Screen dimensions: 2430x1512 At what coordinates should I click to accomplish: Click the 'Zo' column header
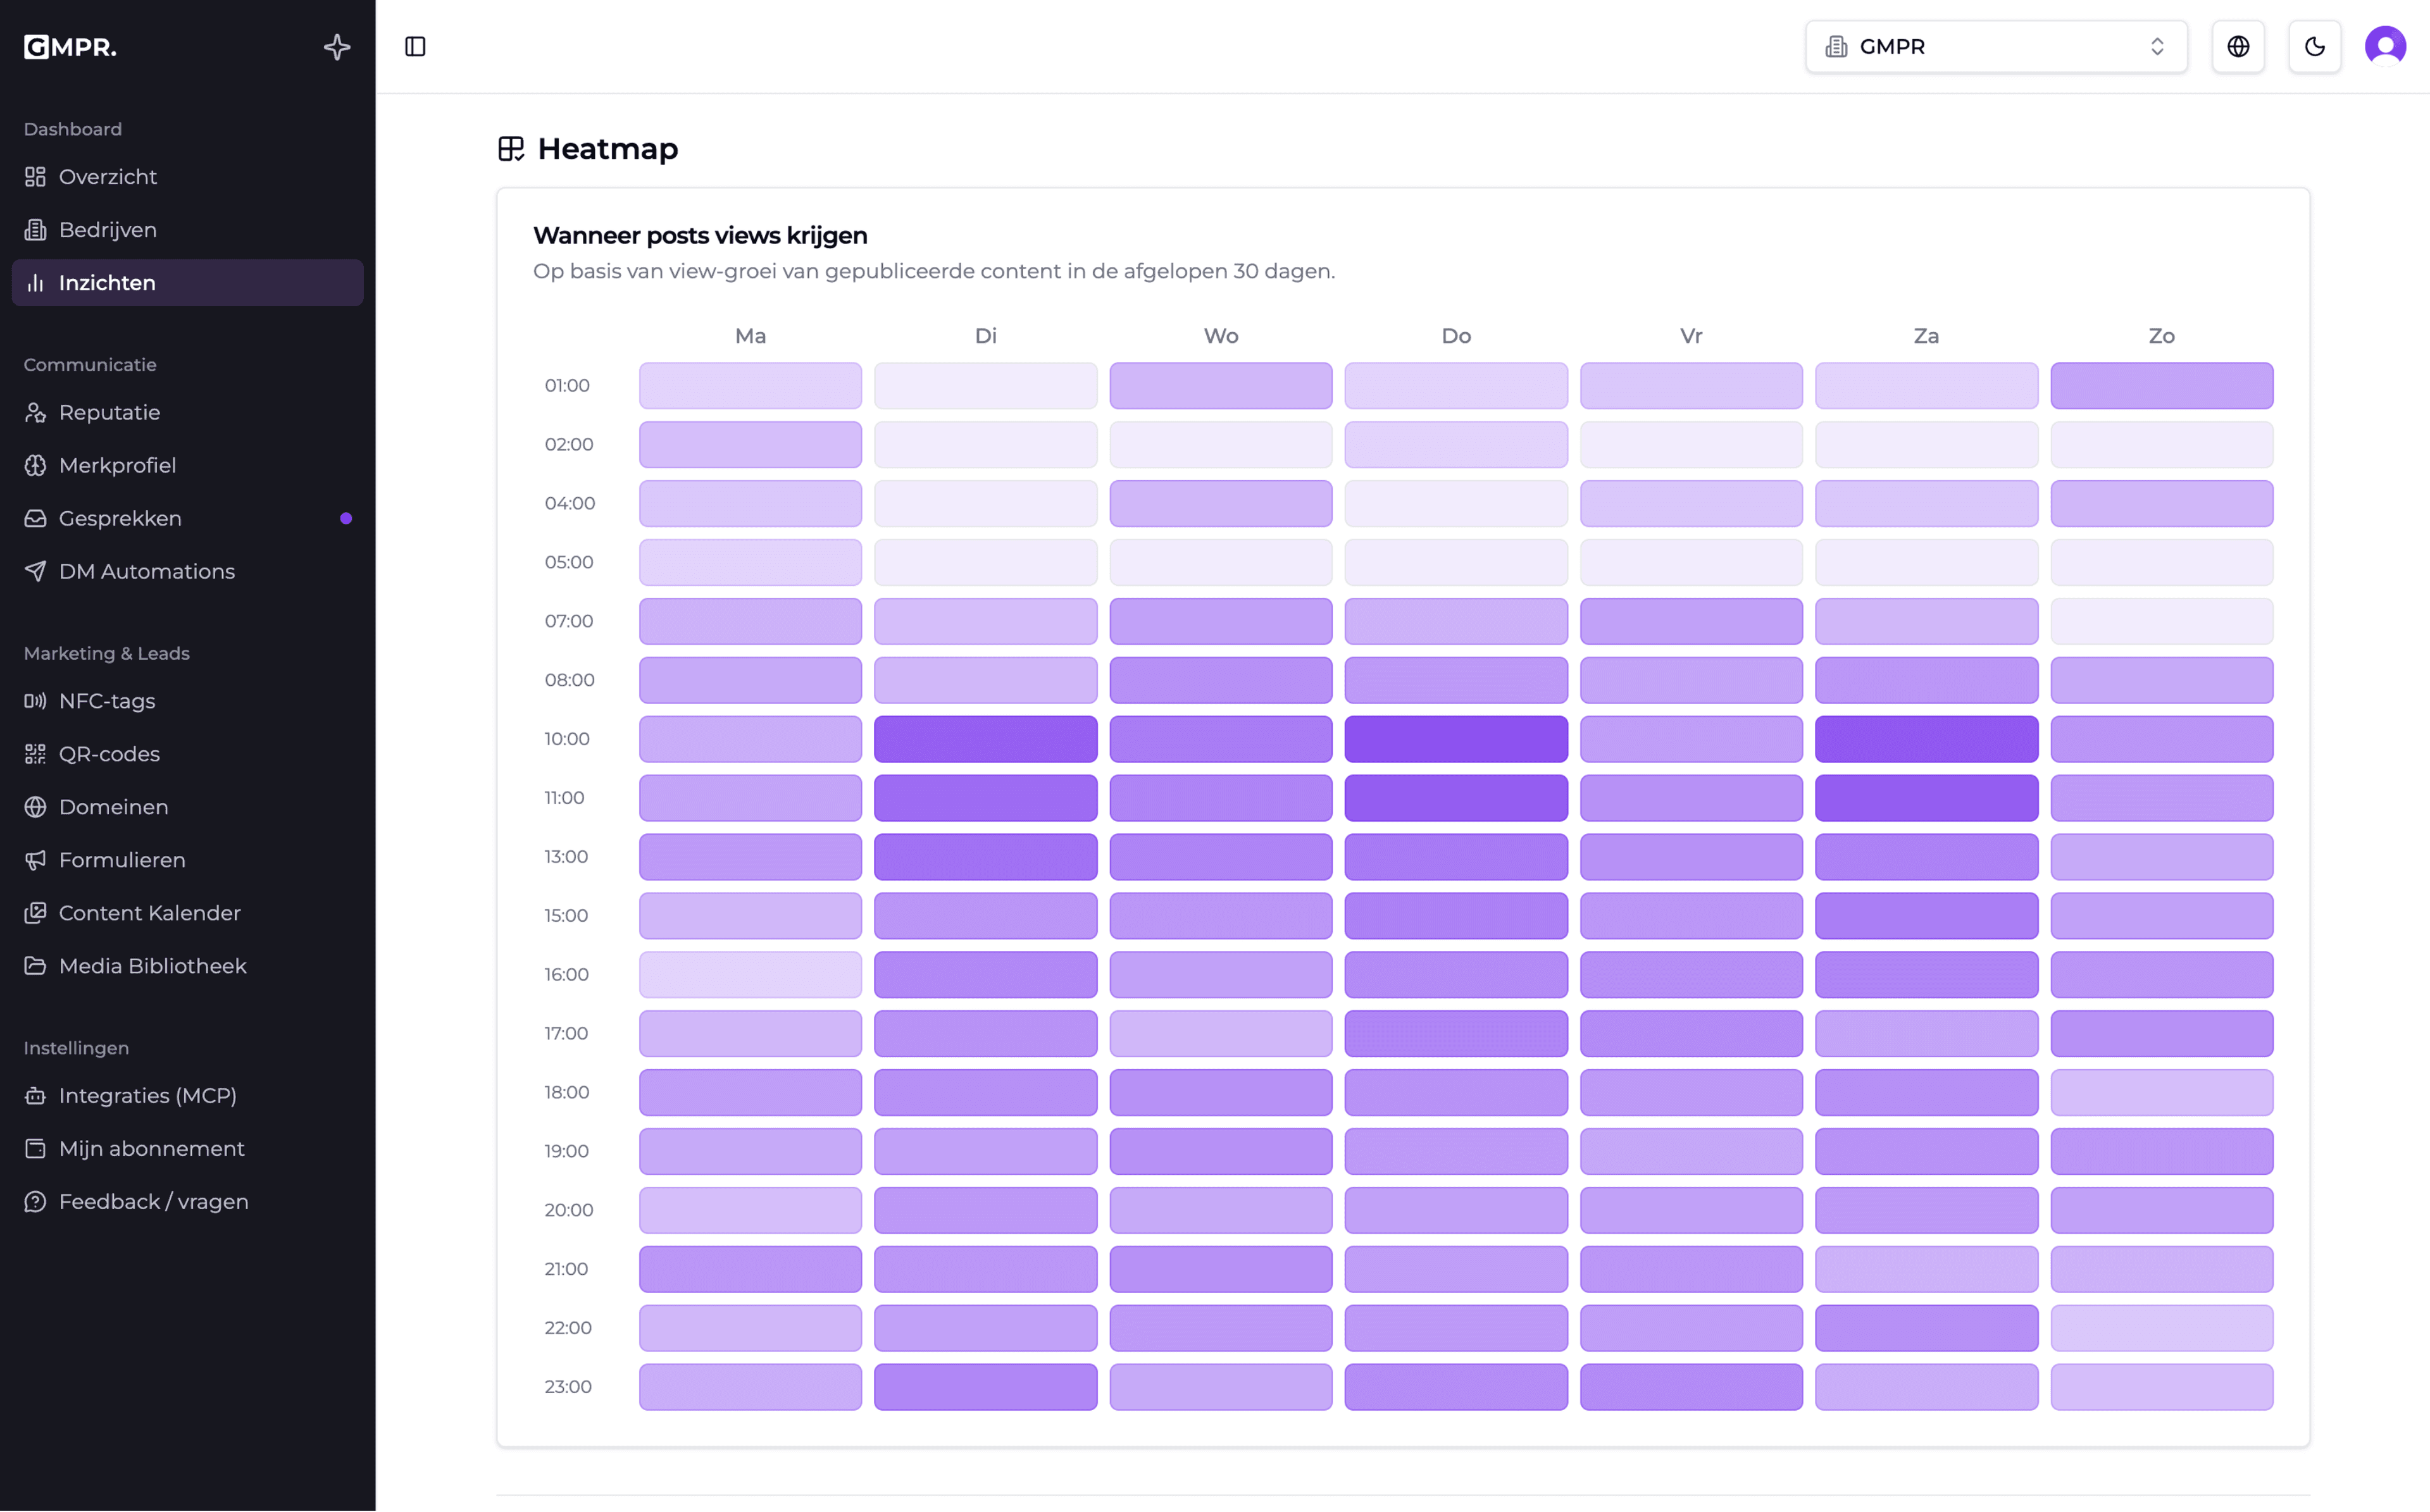(x=2162, y=336)
